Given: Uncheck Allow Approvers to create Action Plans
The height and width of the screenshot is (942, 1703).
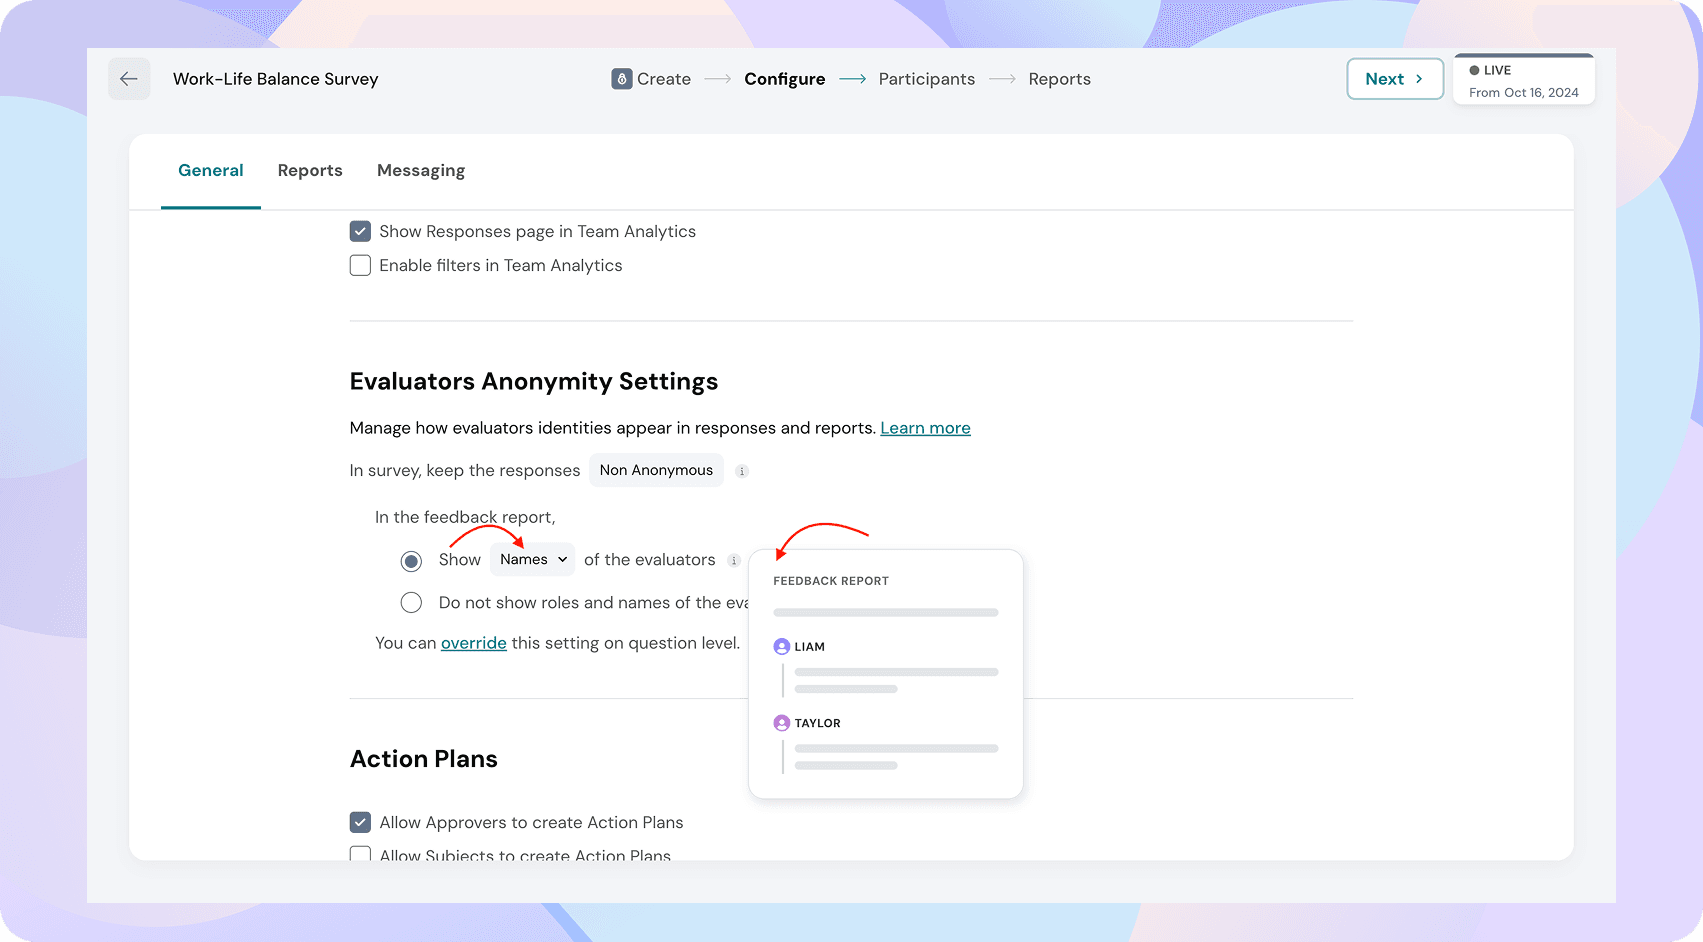Looking at the screenshot, I should 360,823.
